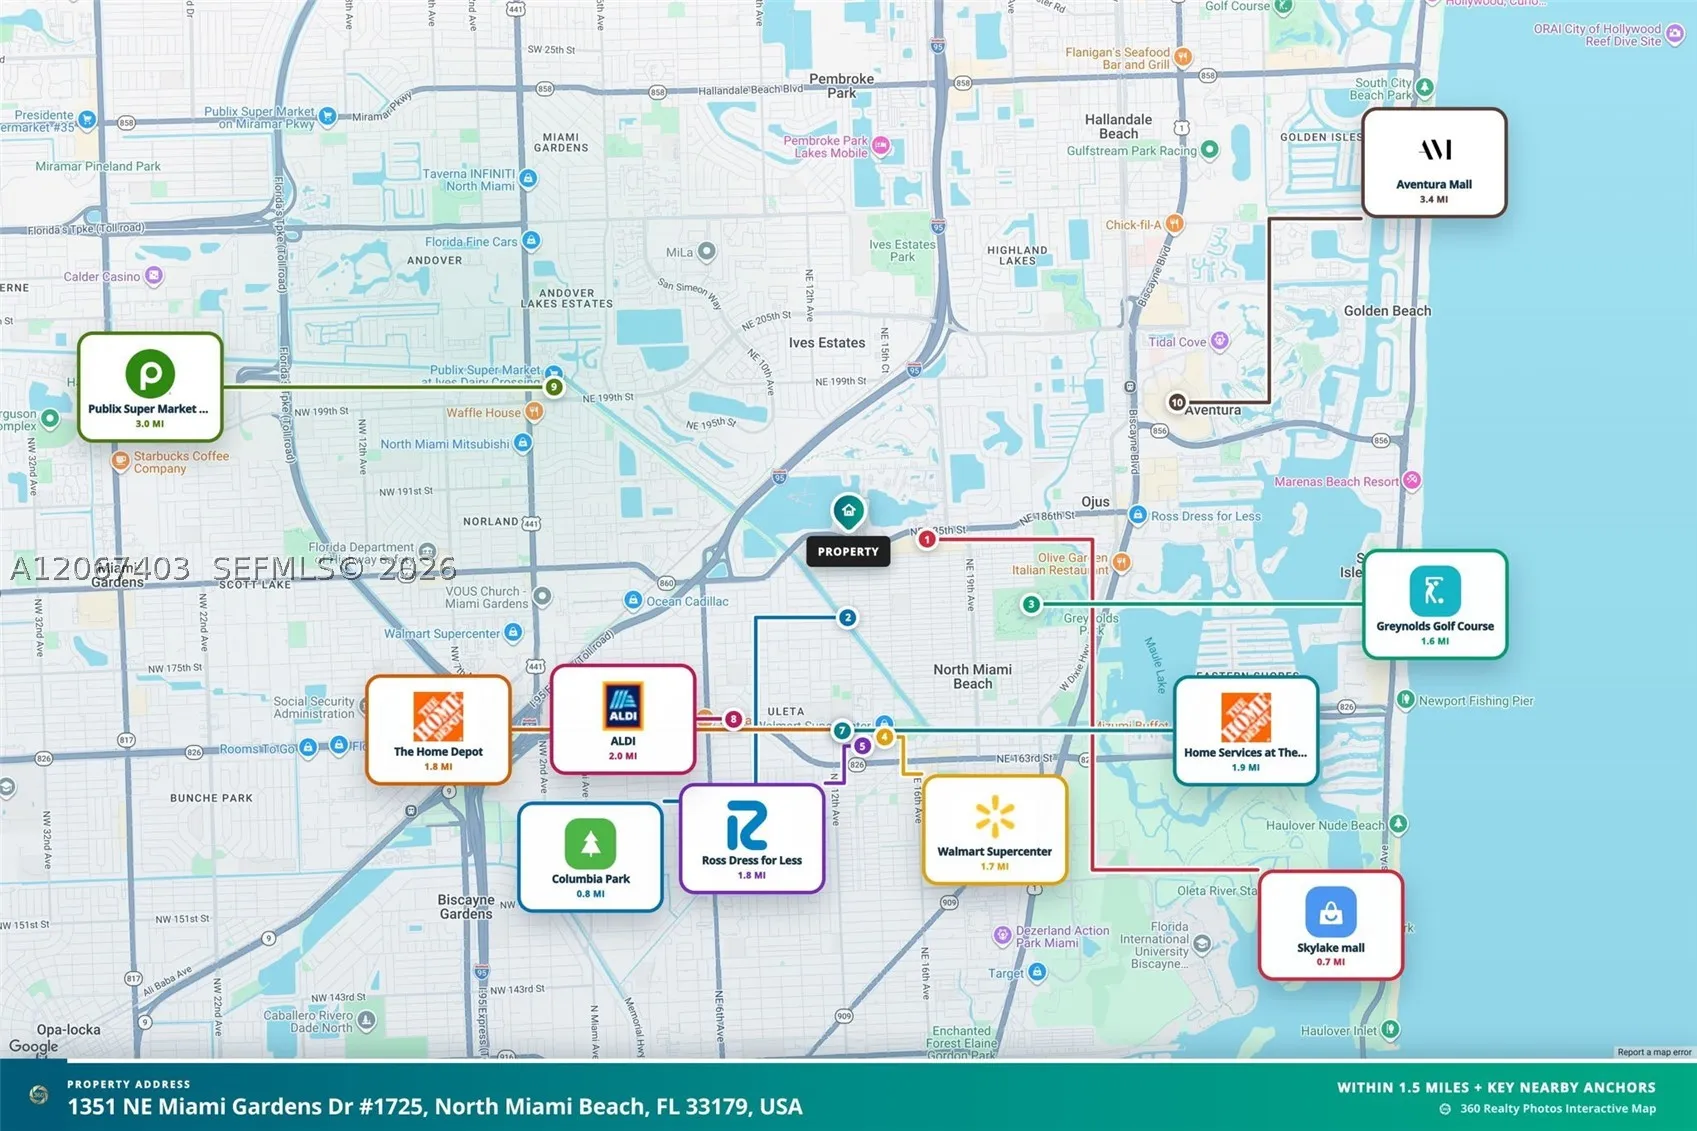Open the Taverna INFINITI North Miami pin

tap(528, 179)
